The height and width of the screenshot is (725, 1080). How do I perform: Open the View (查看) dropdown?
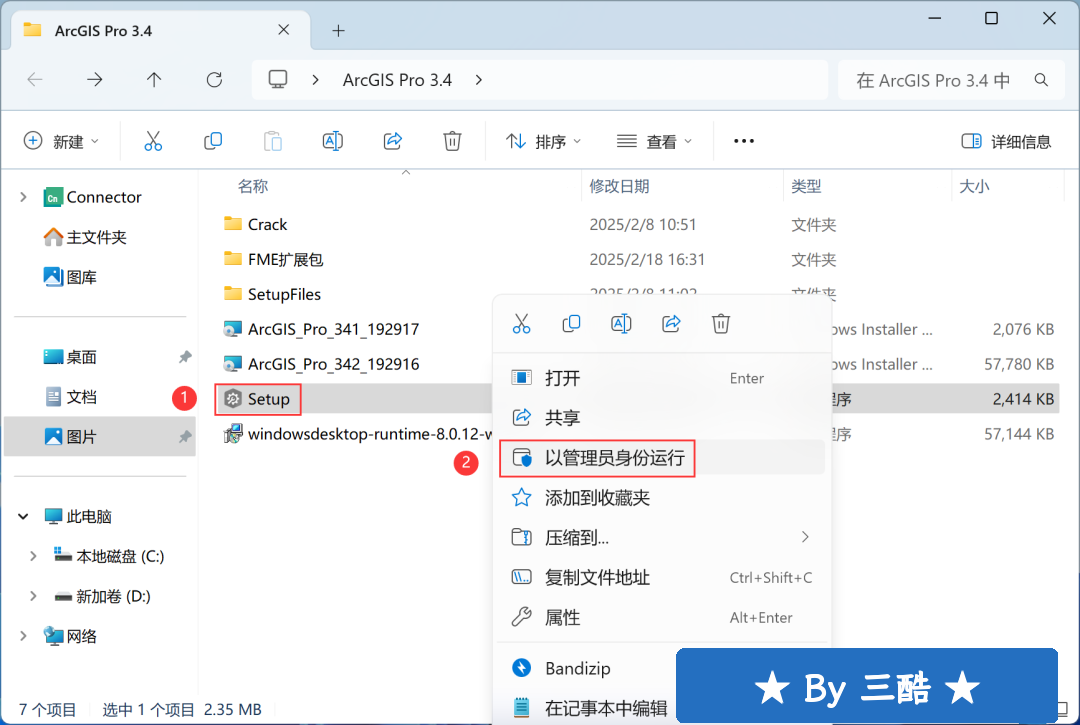[x=654, y=141]
